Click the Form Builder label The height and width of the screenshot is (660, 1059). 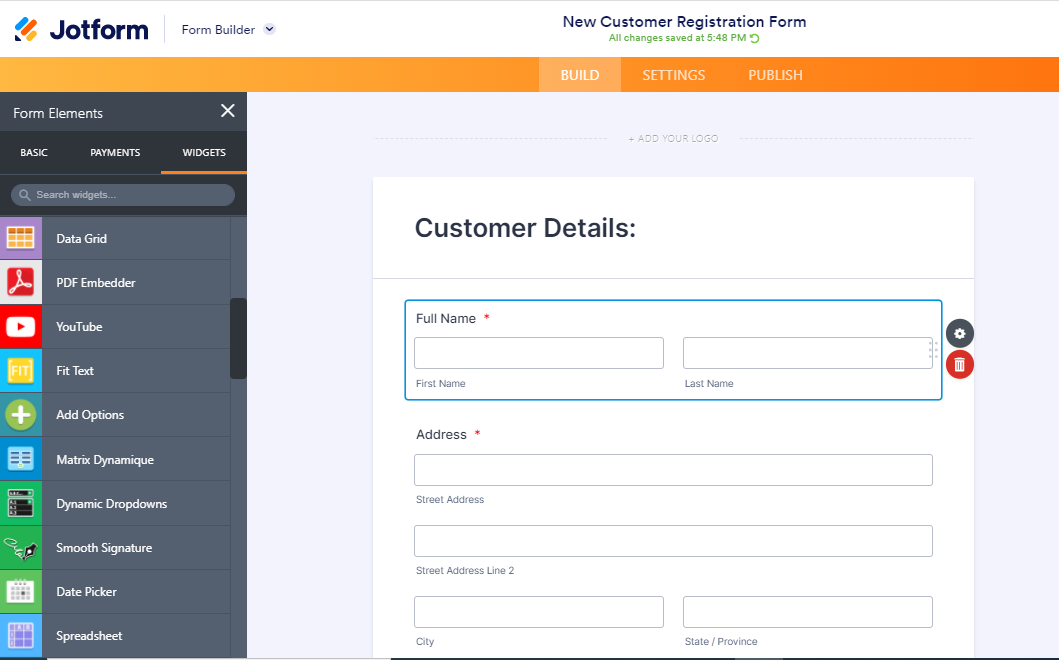(x=218, y=30)
